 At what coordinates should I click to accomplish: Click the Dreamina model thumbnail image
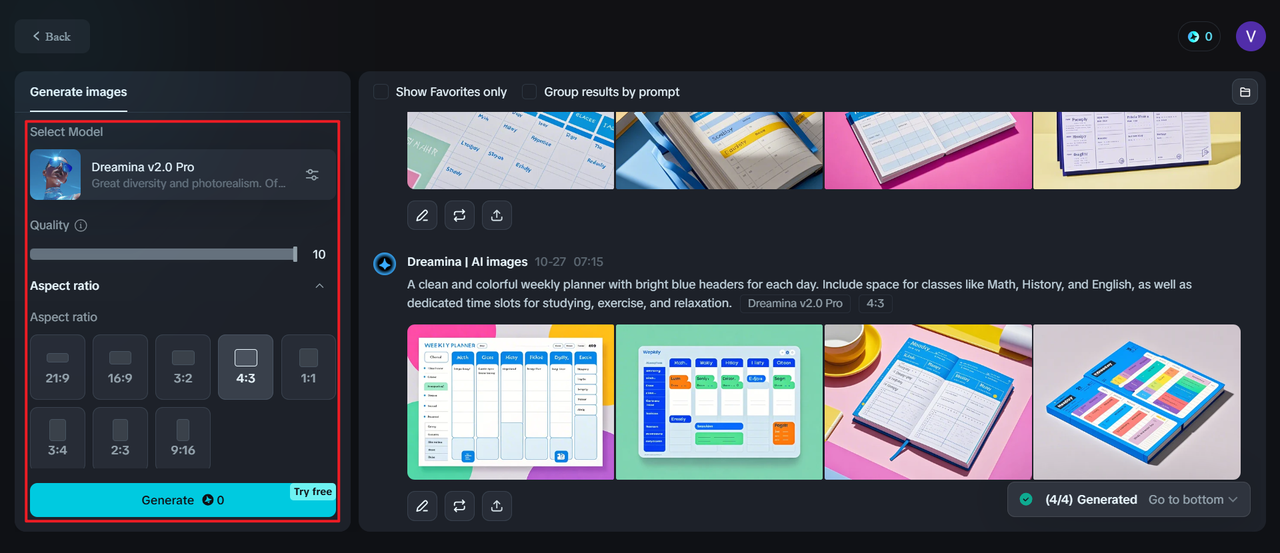tap(55, 175)
